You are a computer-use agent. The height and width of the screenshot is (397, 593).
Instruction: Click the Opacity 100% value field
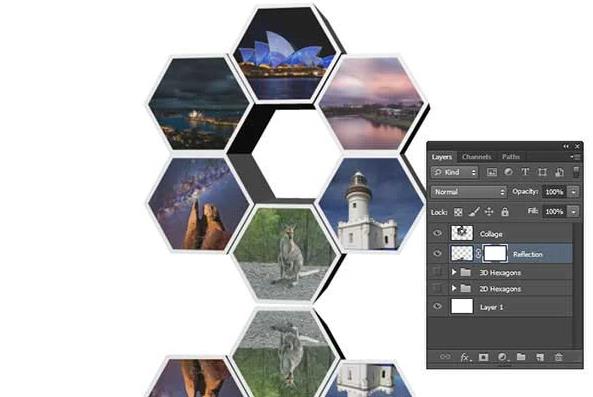click(555, 192)
